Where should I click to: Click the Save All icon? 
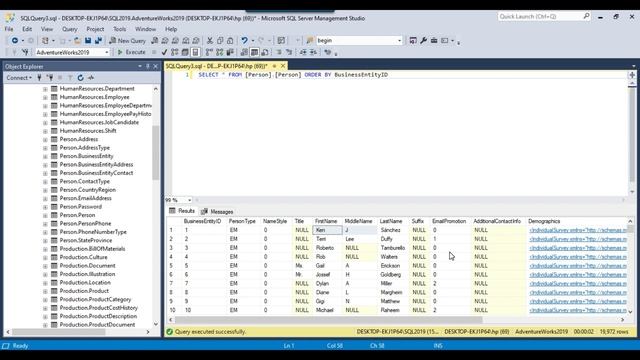(98, 40)
